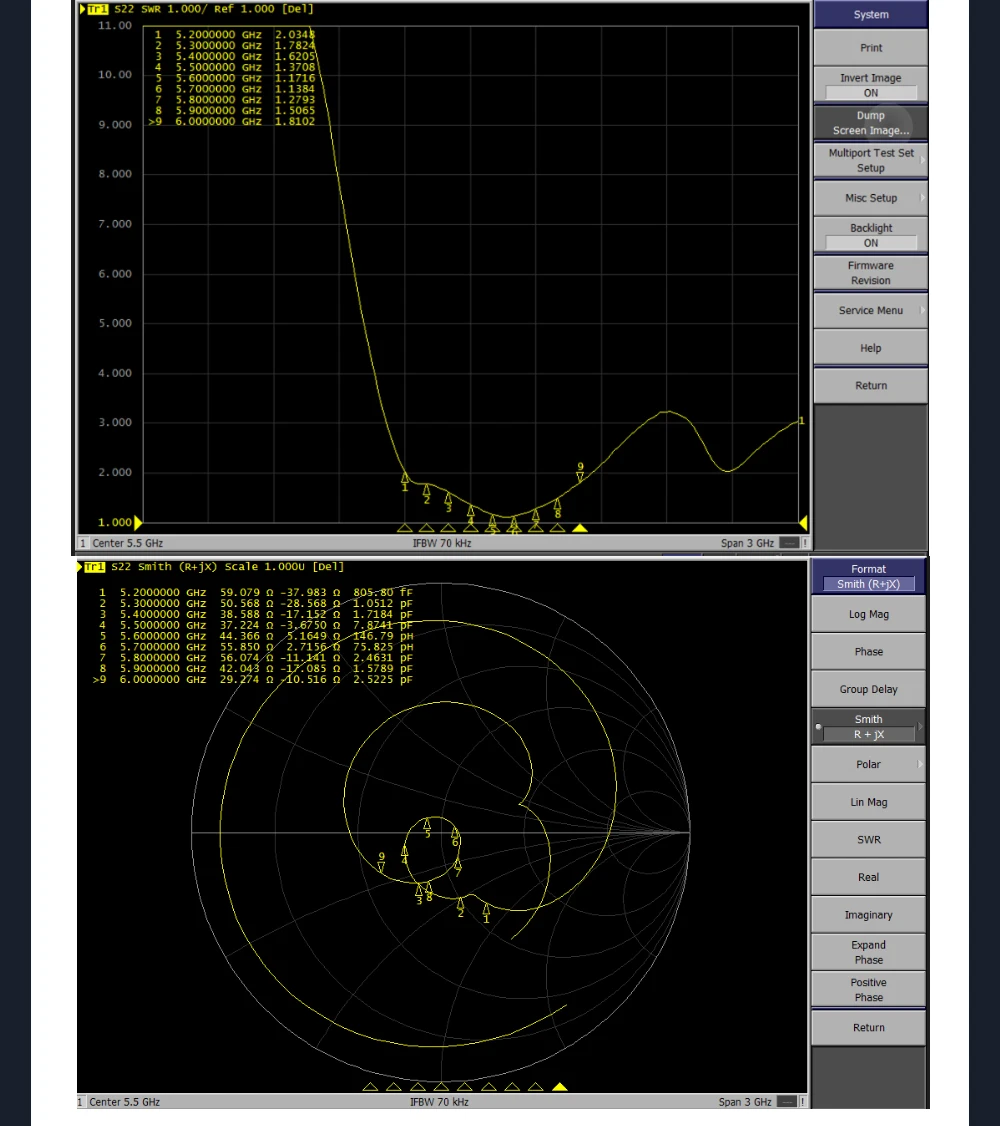This screenshot has height=1126, width=1000.
Task: Open Firmware Revision info
Action: click(x=871, y=273)
